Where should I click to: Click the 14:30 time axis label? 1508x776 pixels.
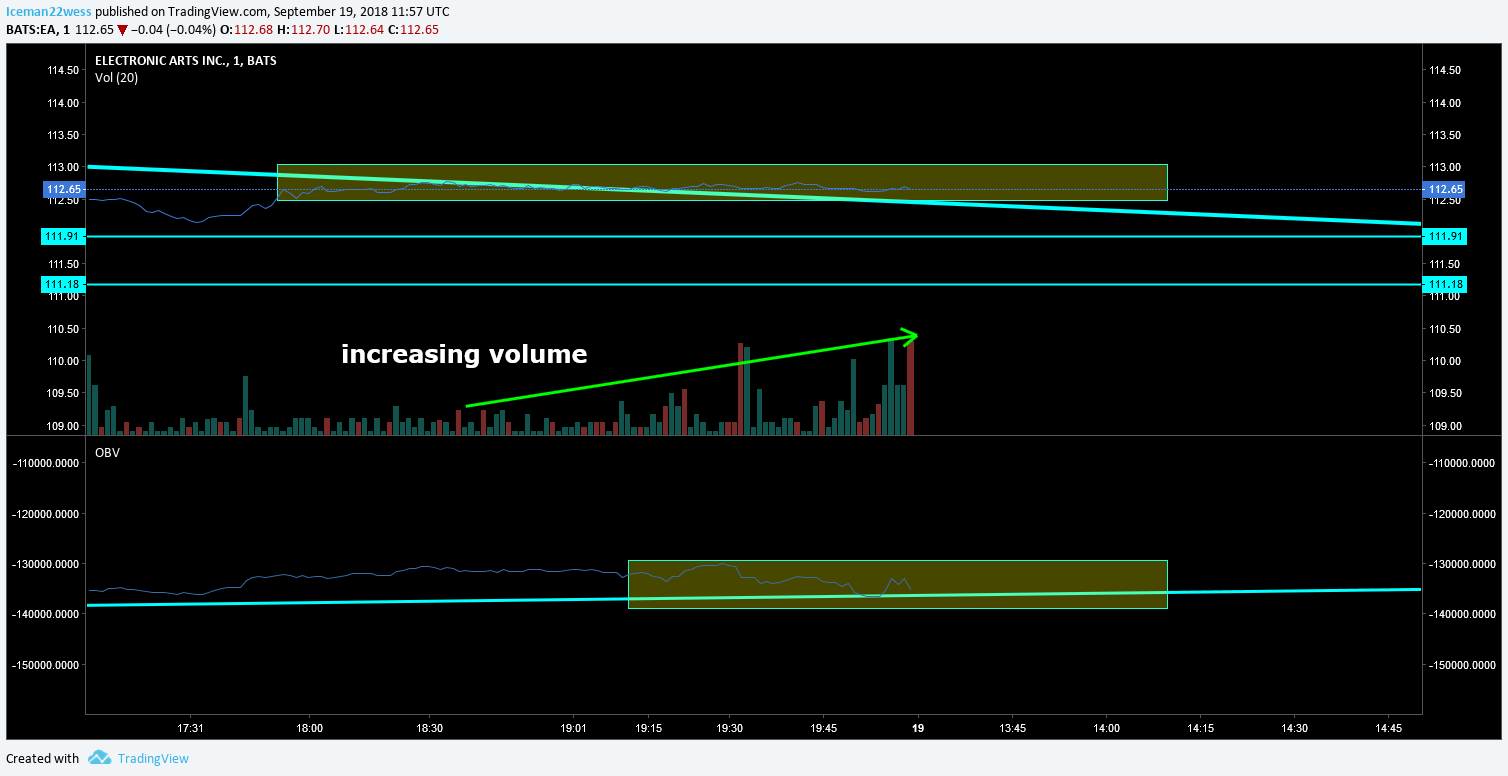1294,727
